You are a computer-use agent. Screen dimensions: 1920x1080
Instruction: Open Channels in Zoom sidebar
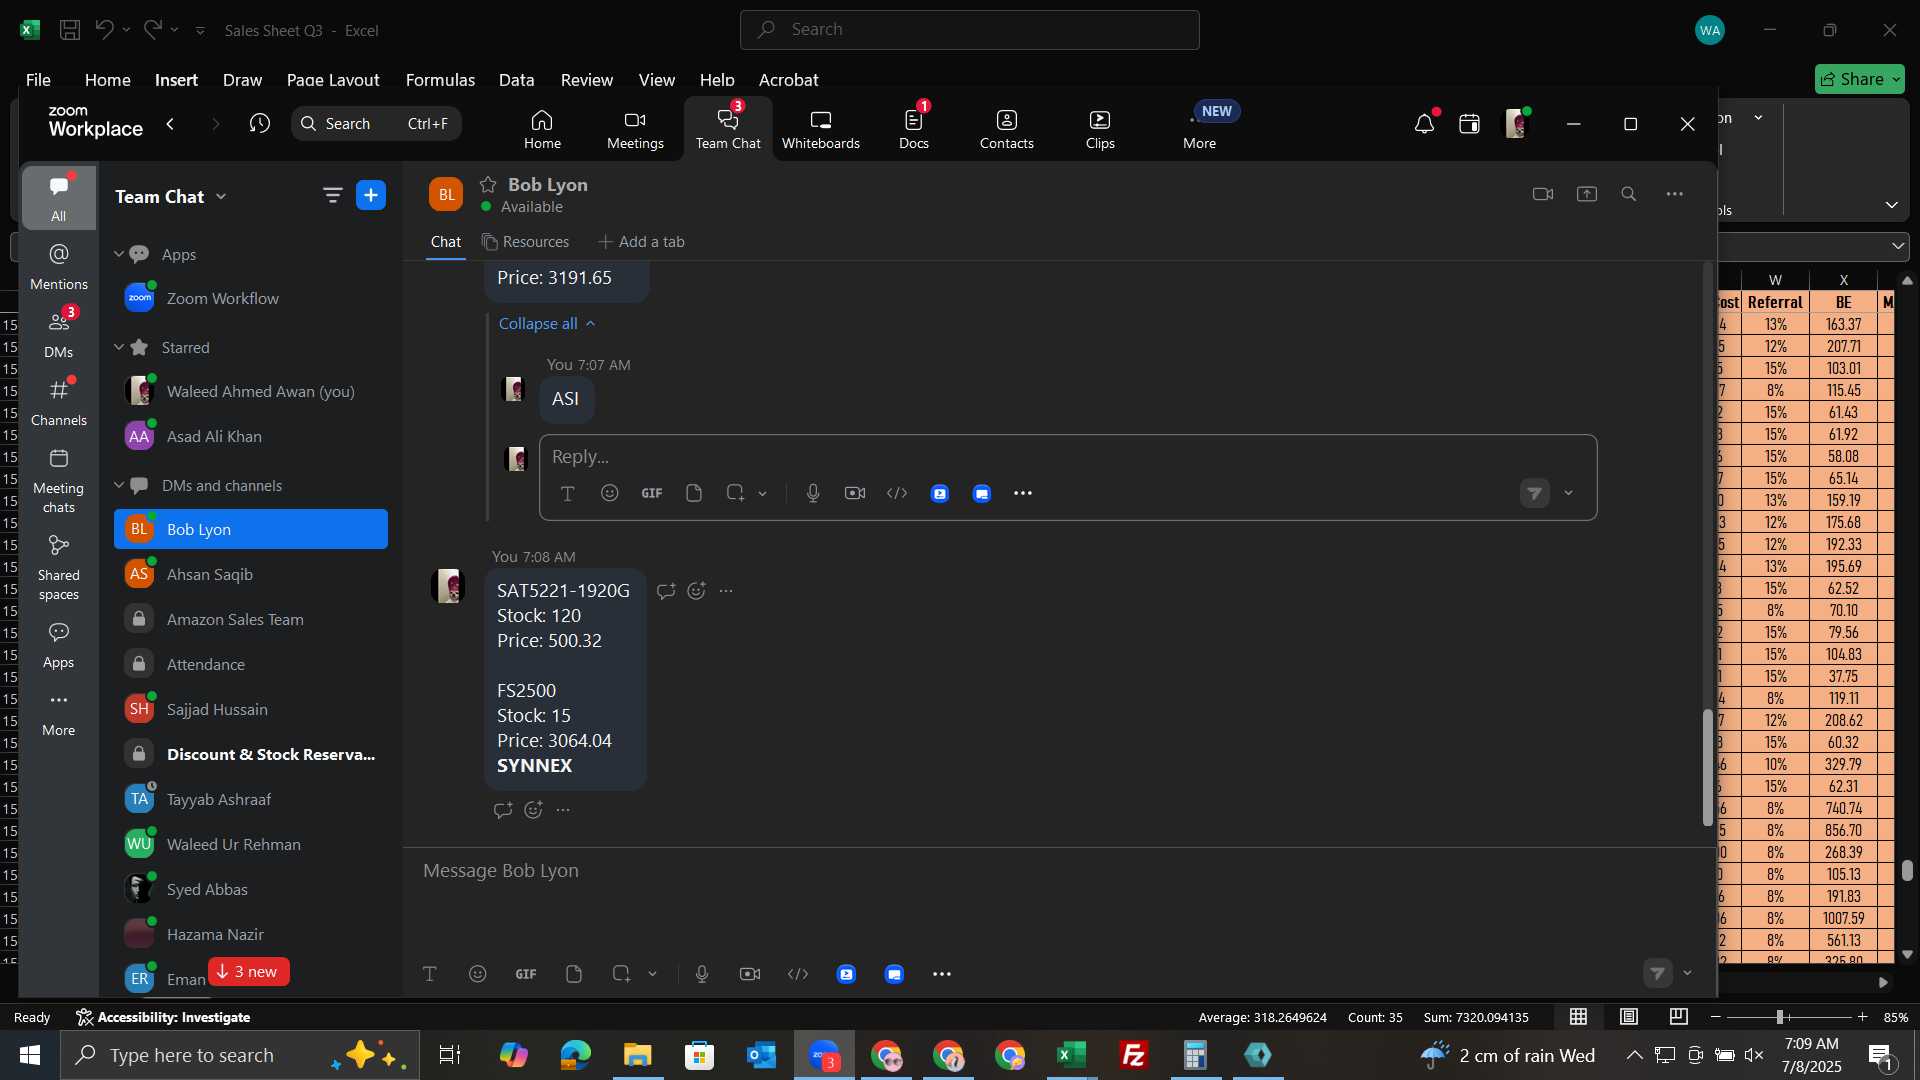[59, 403]
